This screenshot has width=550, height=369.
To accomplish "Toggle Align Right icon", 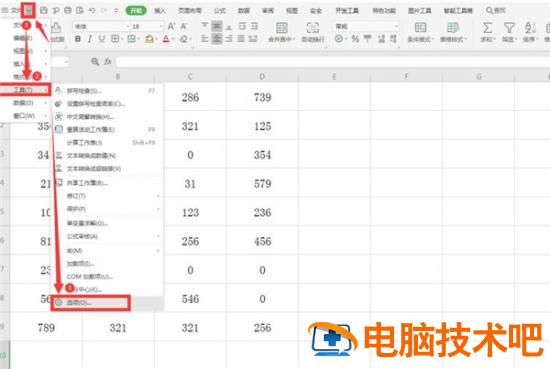I will coord(229,39).
